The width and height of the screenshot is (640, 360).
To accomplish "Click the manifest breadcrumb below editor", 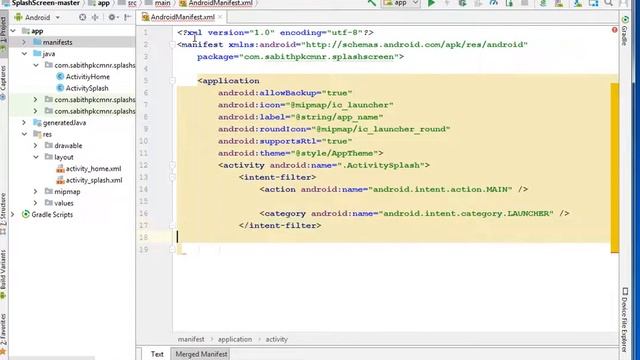I will (x=191, y=339).
